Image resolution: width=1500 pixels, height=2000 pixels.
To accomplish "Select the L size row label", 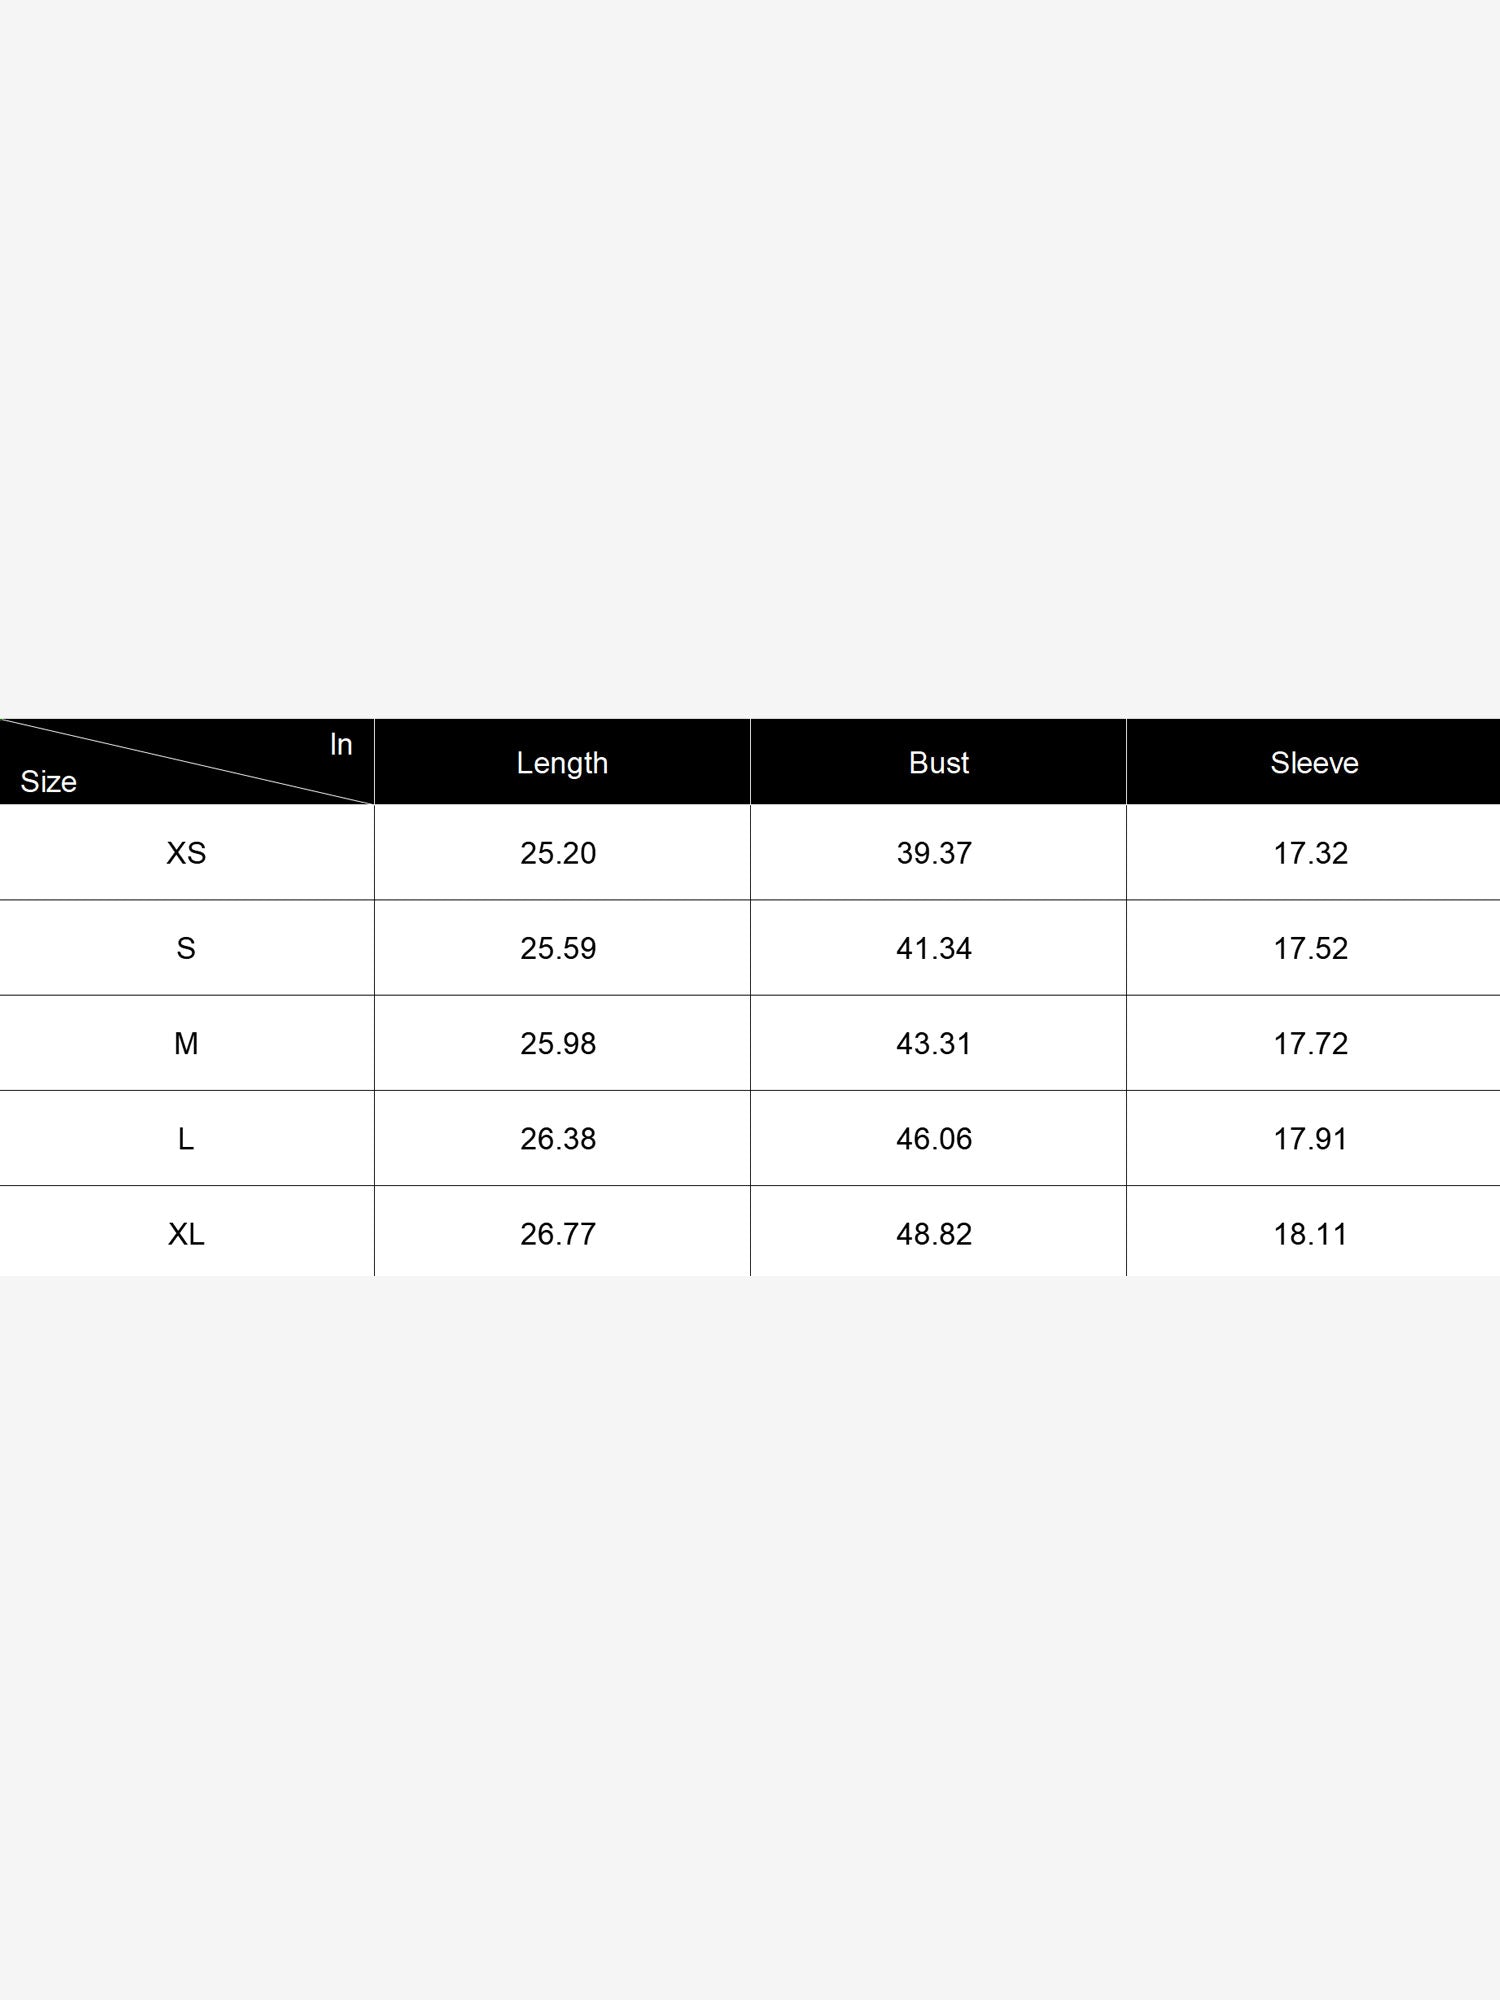I will tap(186, 1139).
